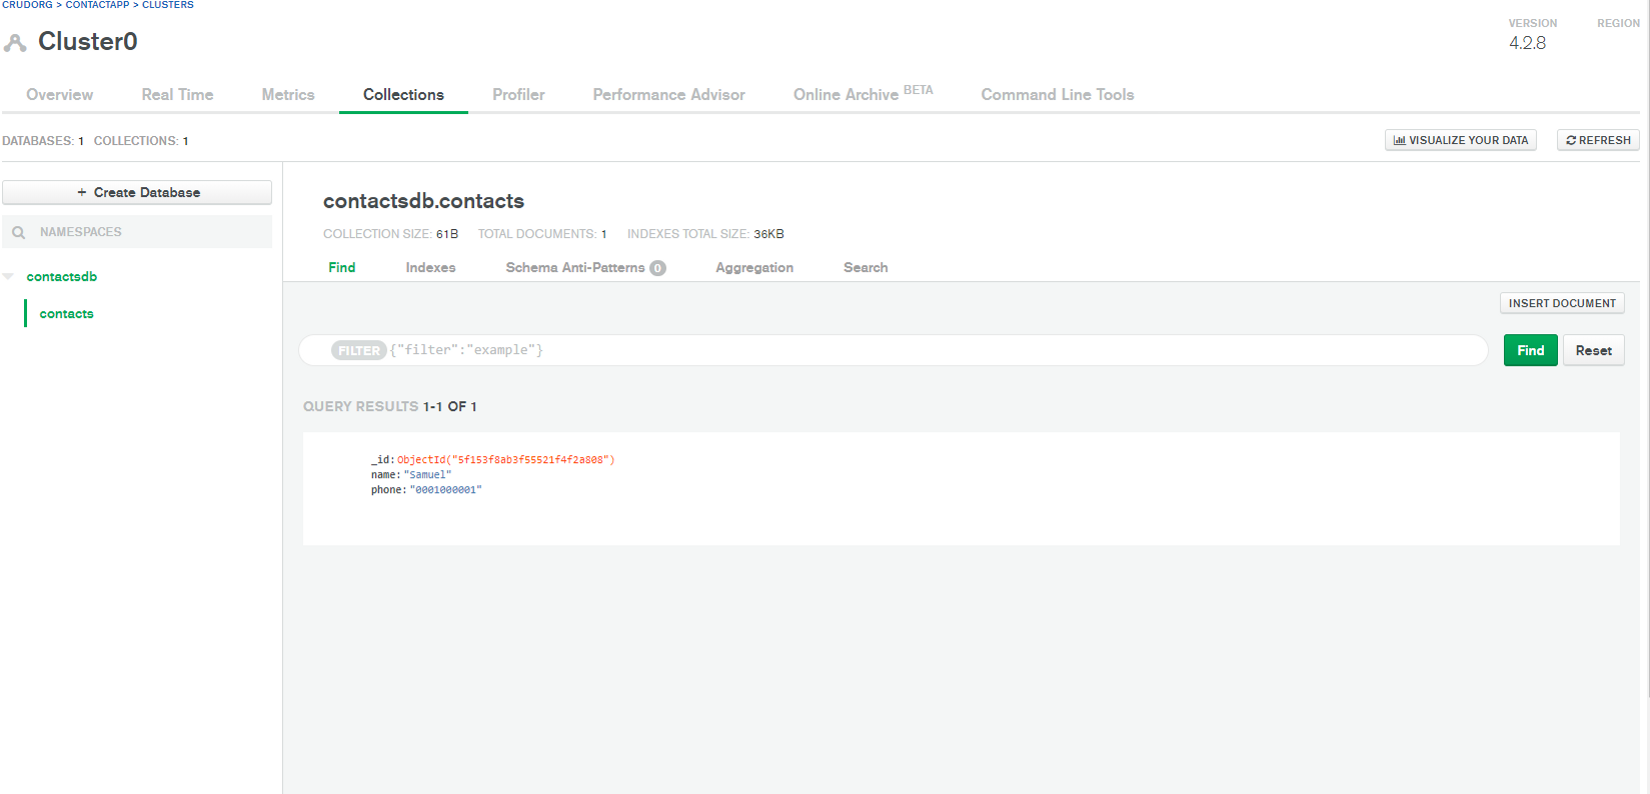
Task: Go to the Performance Advisor tab
Action: tap(668, 95)
